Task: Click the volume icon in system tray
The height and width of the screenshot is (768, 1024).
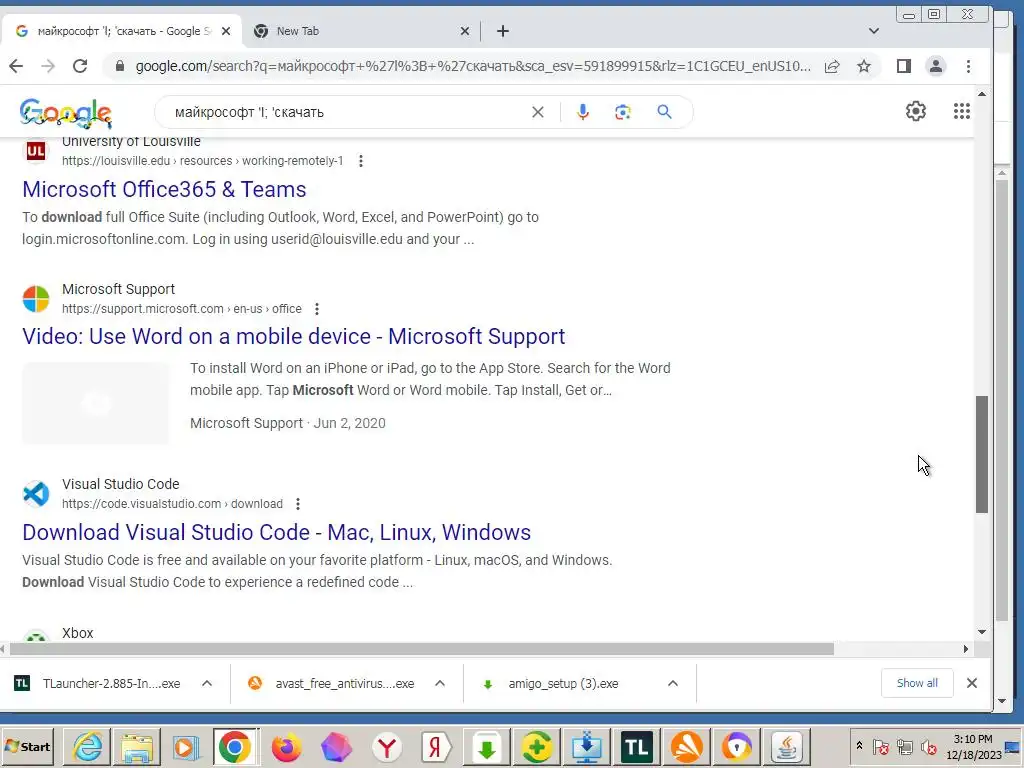Action: 928,747
